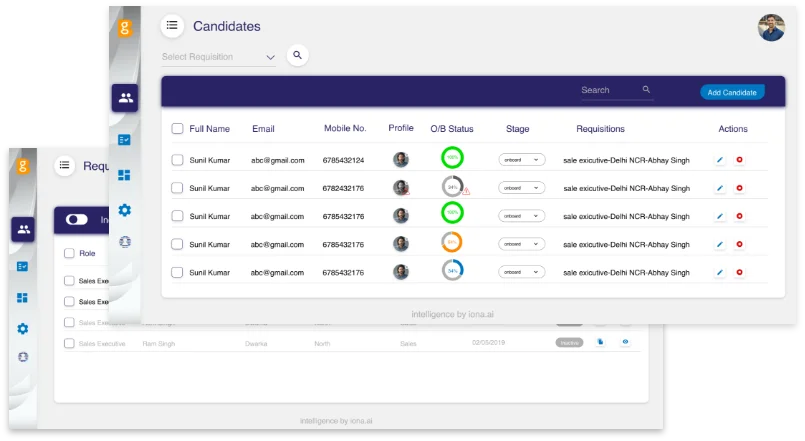Click mobile number 6782432176

(x=343, y=188)
